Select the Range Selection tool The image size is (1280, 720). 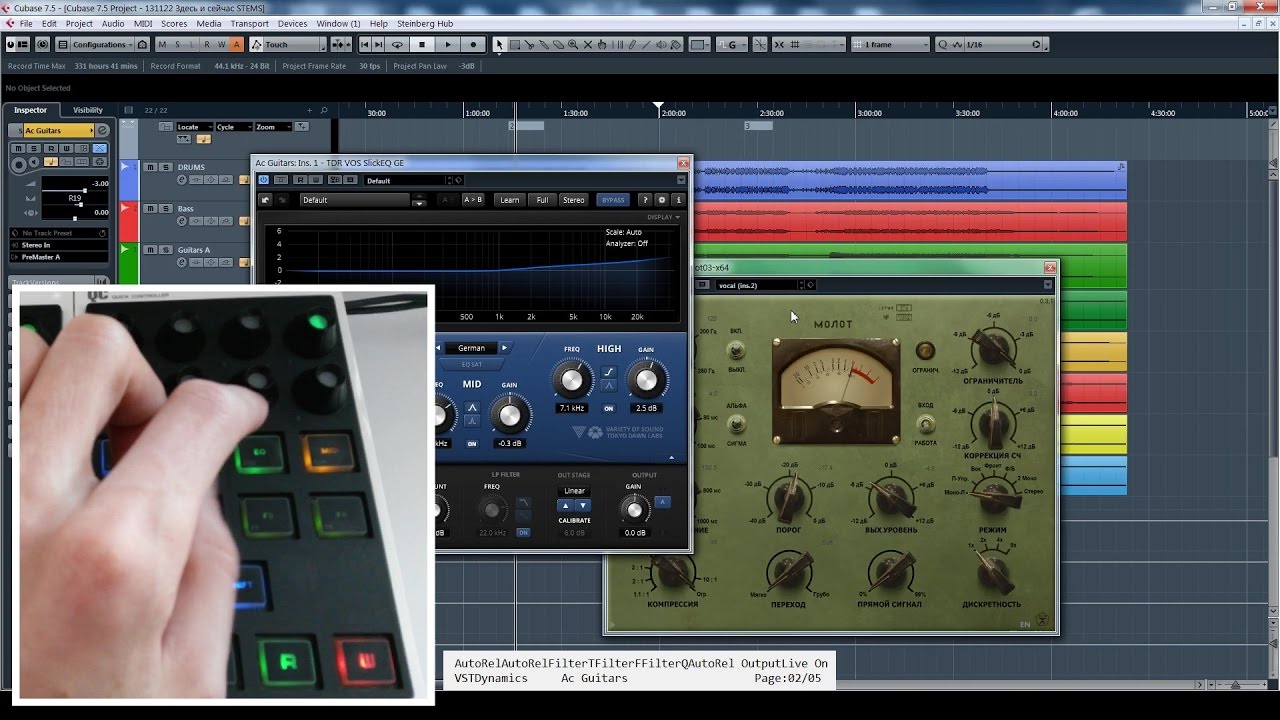[514, 45]
